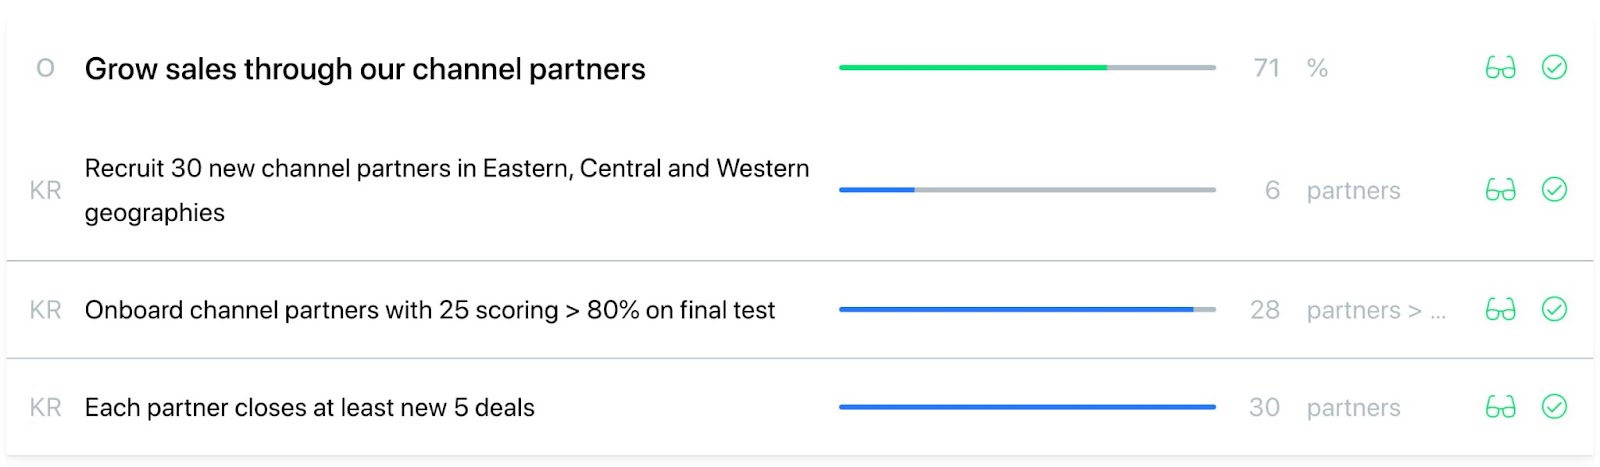Select Onboard channel partners with 25 scoring

pyautogui.click(x=429, y=310)
